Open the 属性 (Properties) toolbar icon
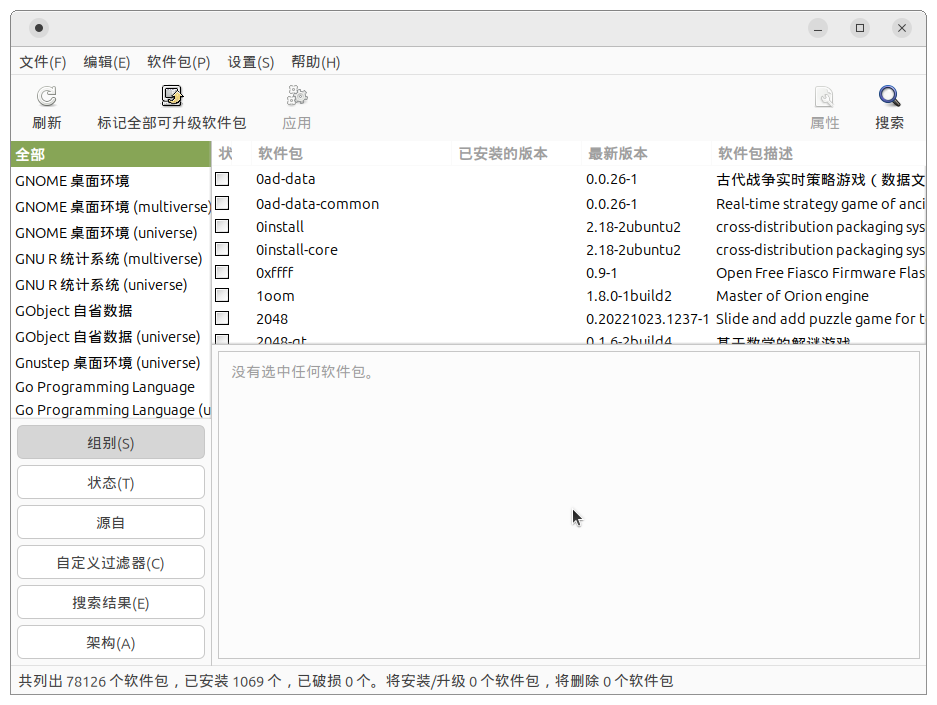 824,97
